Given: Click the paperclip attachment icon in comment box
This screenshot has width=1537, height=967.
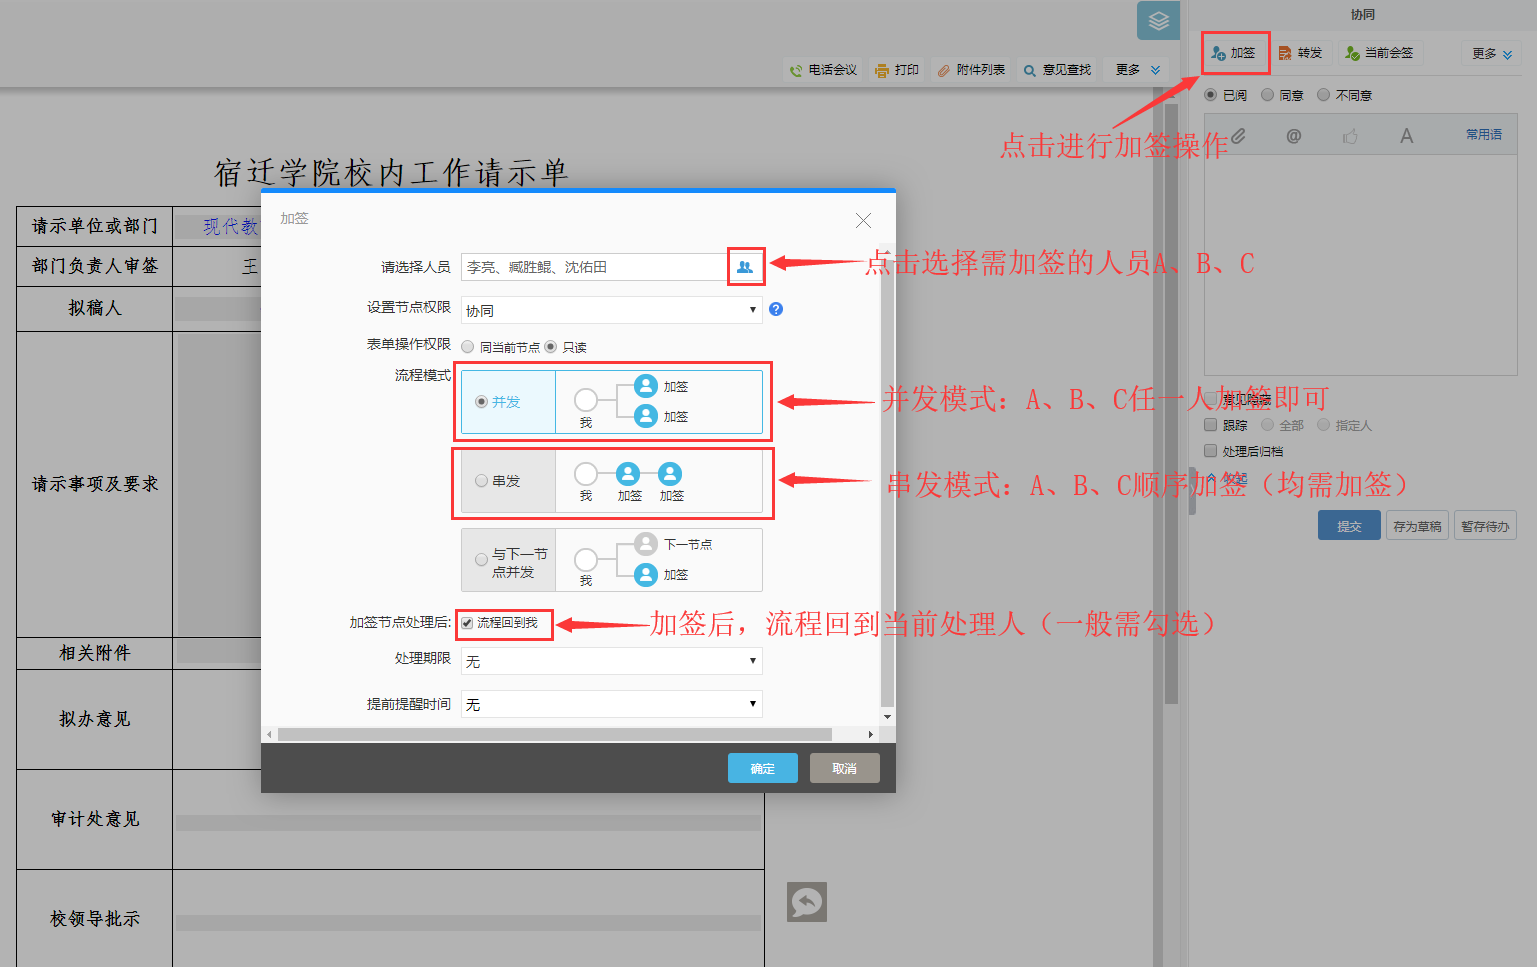Looking at the screenshot, I should tap(1238, 136).
